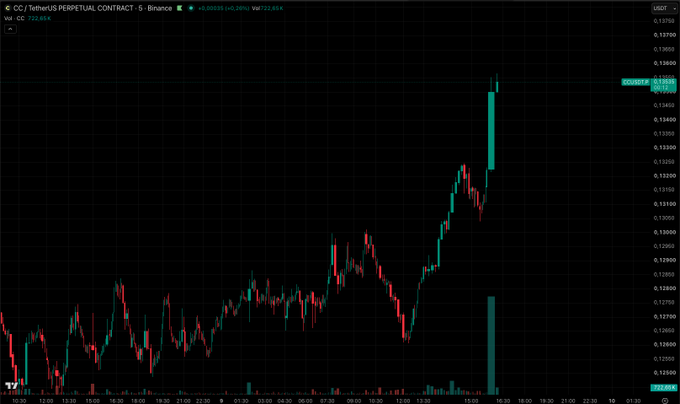Open chart settings gear on time axis

pos(665,401)
